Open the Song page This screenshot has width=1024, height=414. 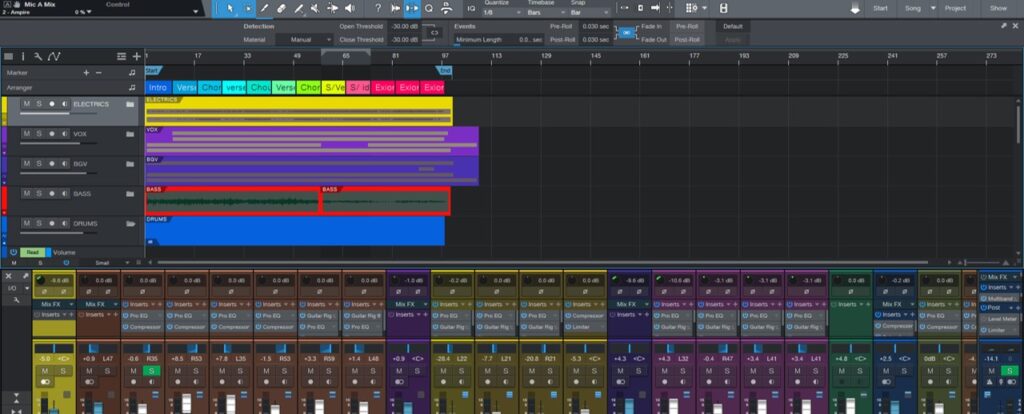912,8
